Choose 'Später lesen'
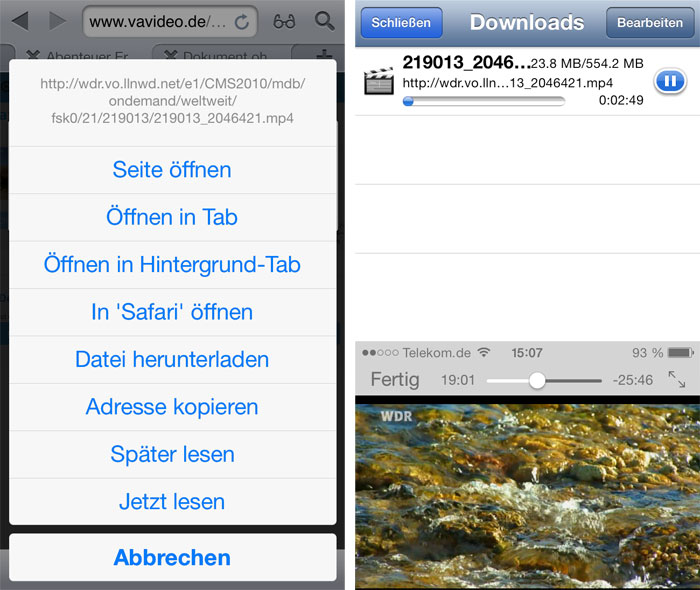700x590 pixels. pos(172,454)
